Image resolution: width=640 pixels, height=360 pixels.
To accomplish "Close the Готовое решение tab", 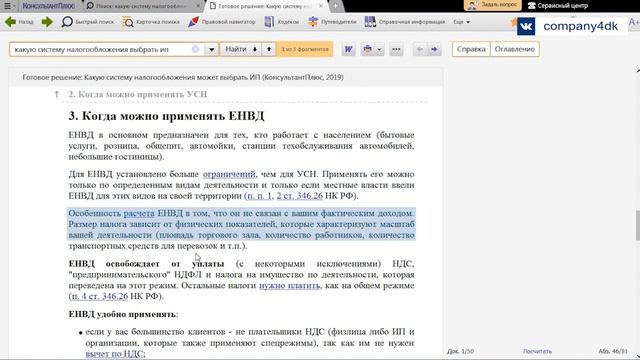I will pos(321,6).
